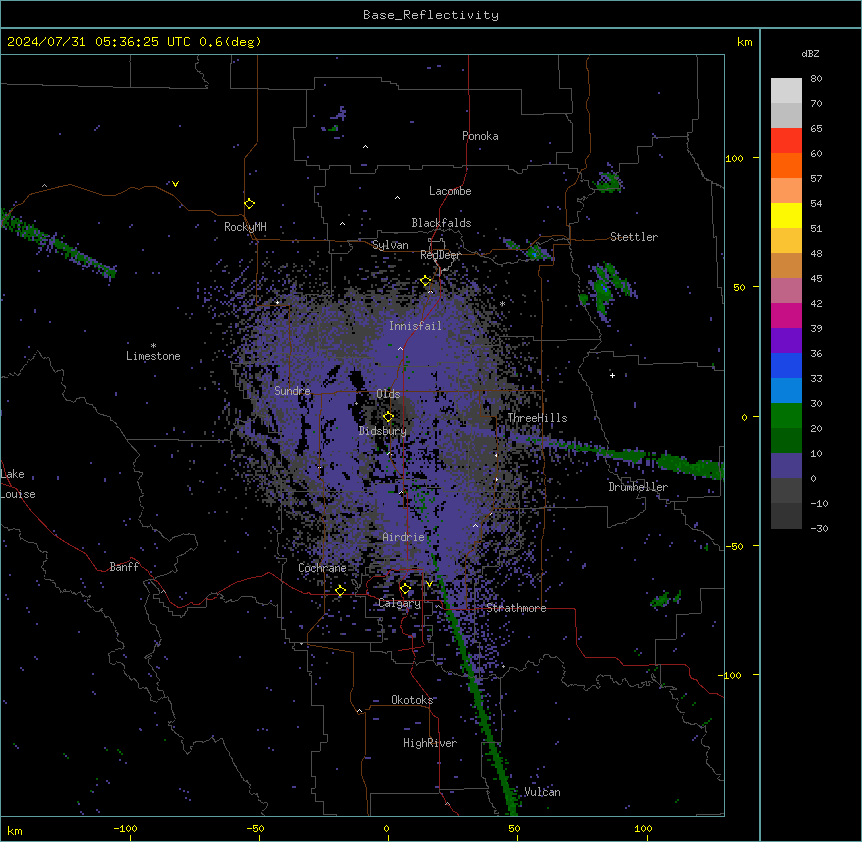Select the Lacombe city label
Screen dimensions: 862x842
450,191
